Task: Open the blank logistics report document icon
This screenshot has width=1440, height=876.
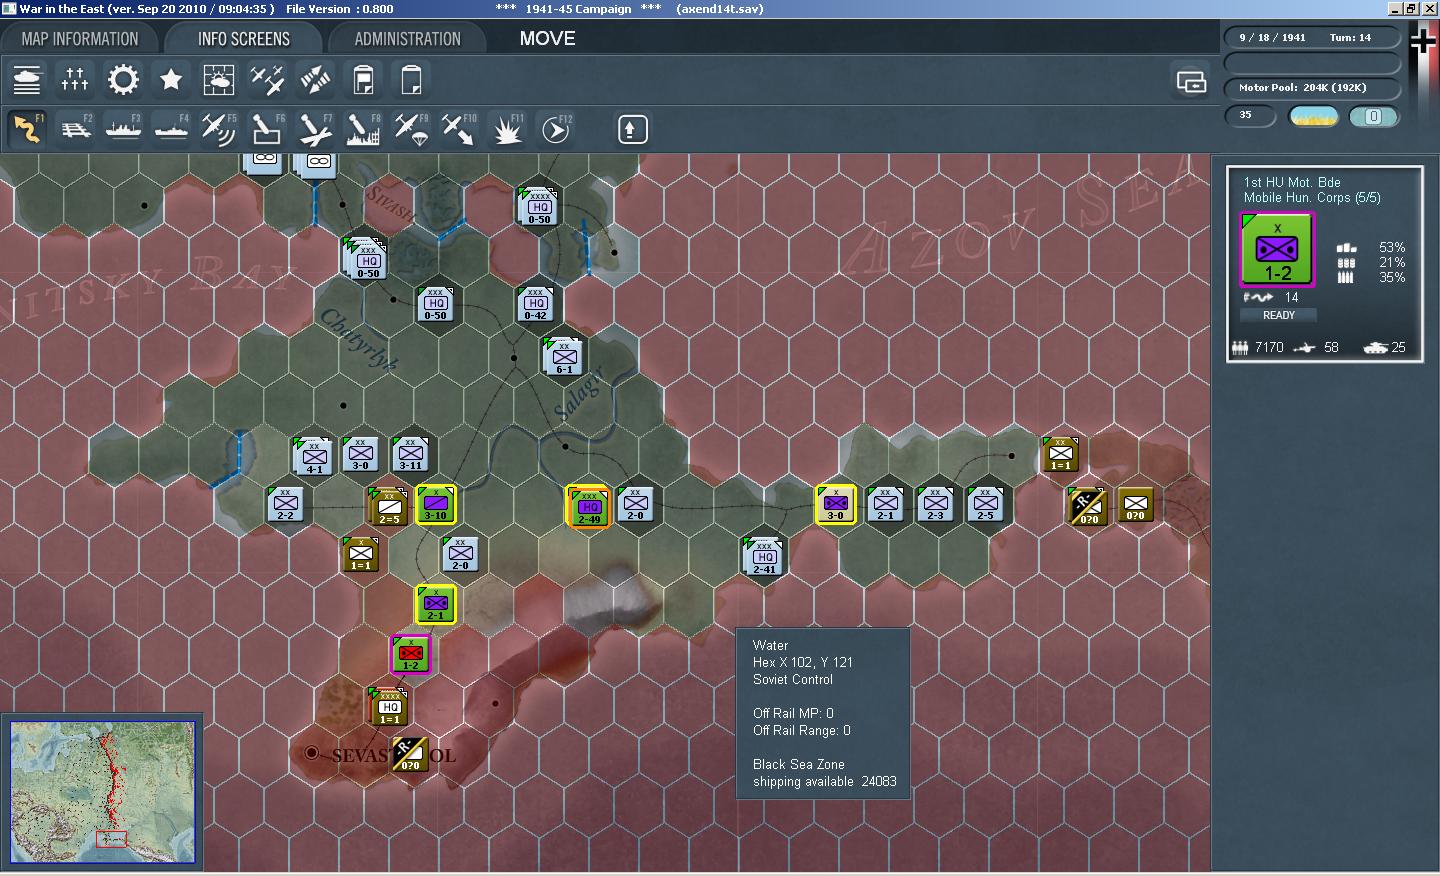Action: pyautogui.click(x=411, y=80)
